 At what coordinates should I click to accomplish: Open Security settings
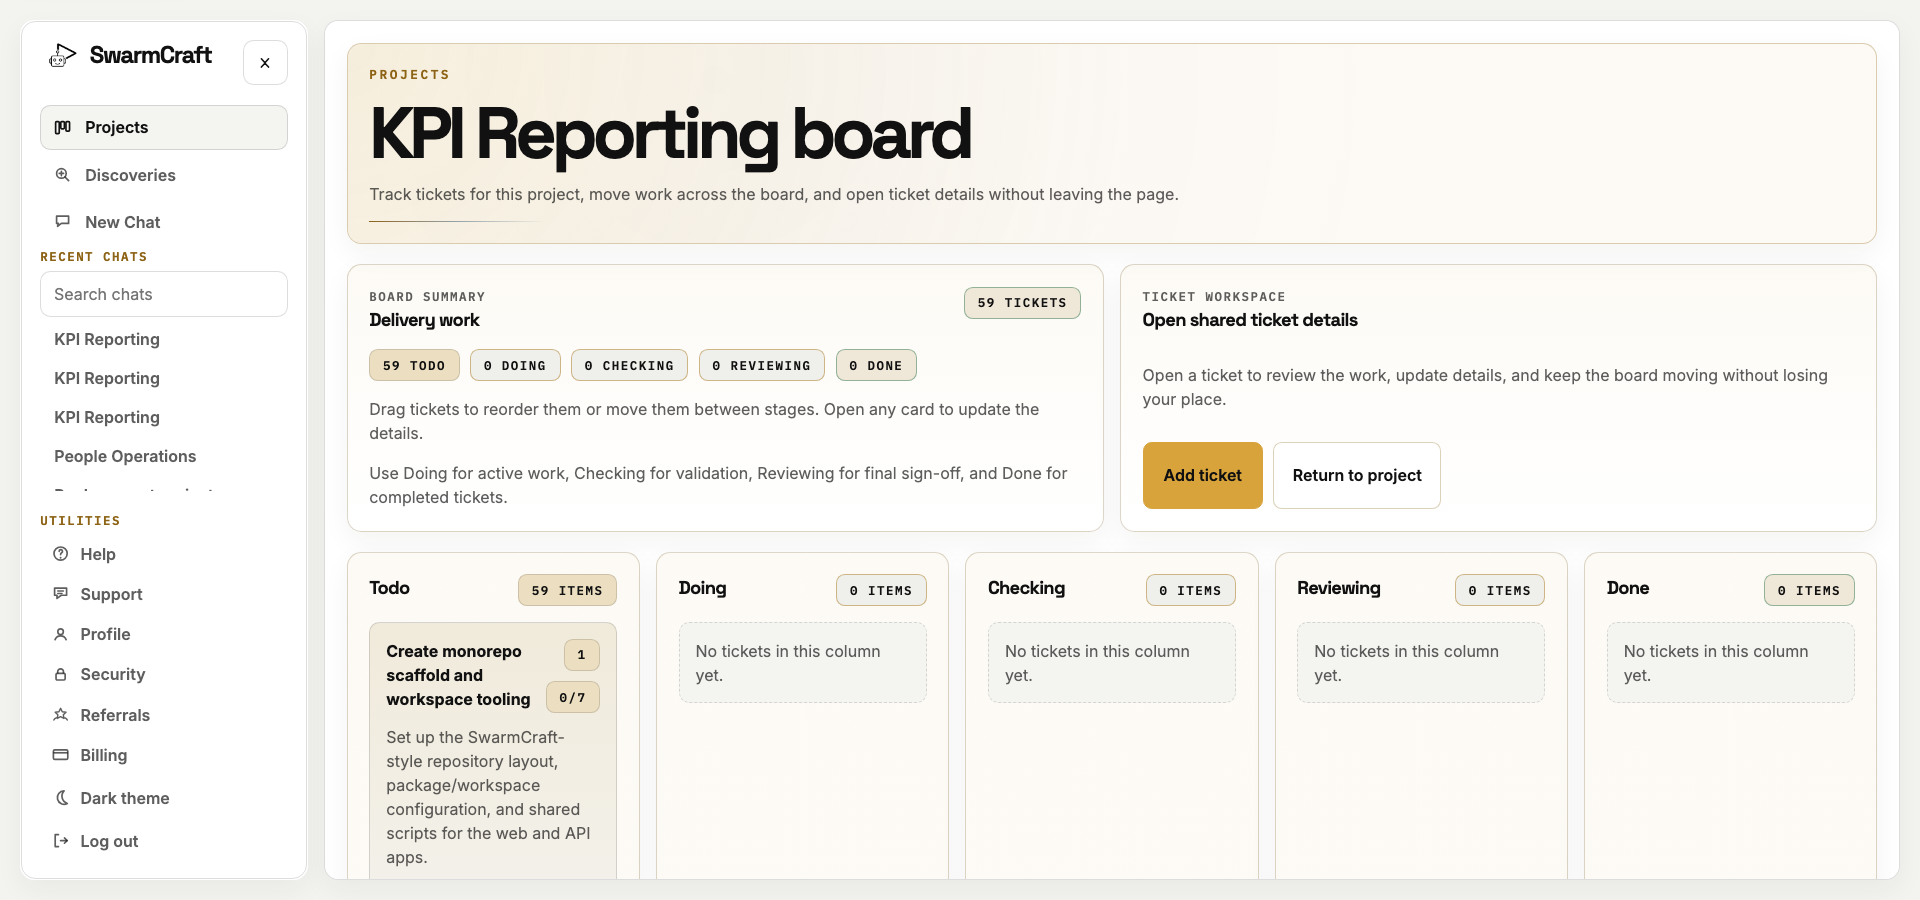(164, 674)
